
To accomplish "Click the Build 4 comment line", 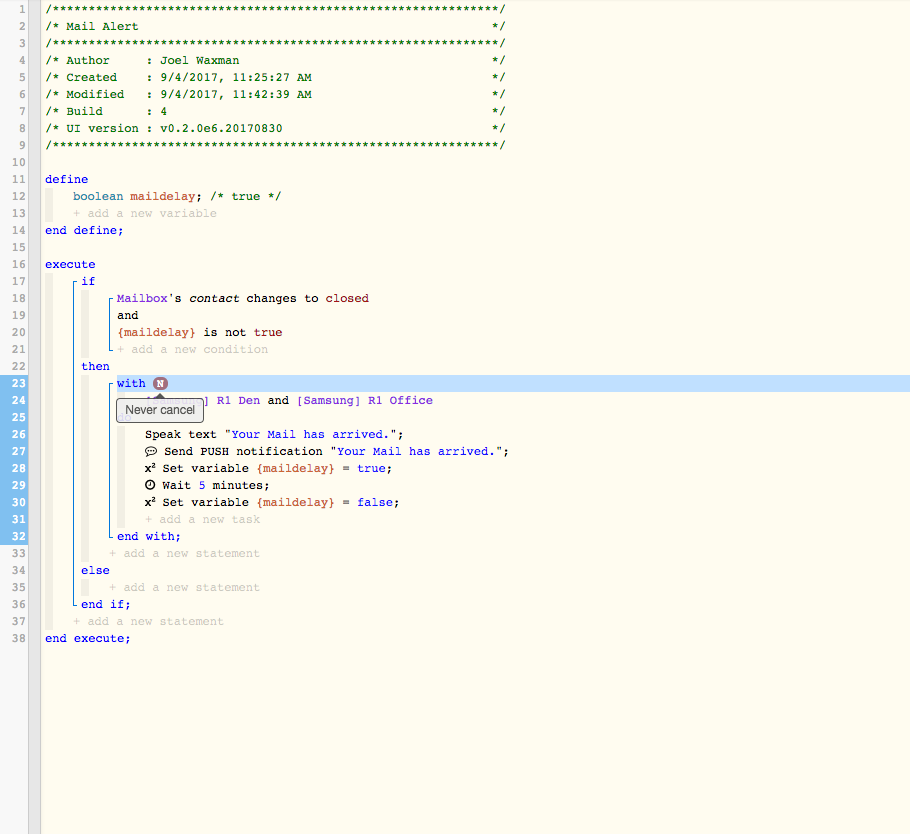I will tap(275, 111).
